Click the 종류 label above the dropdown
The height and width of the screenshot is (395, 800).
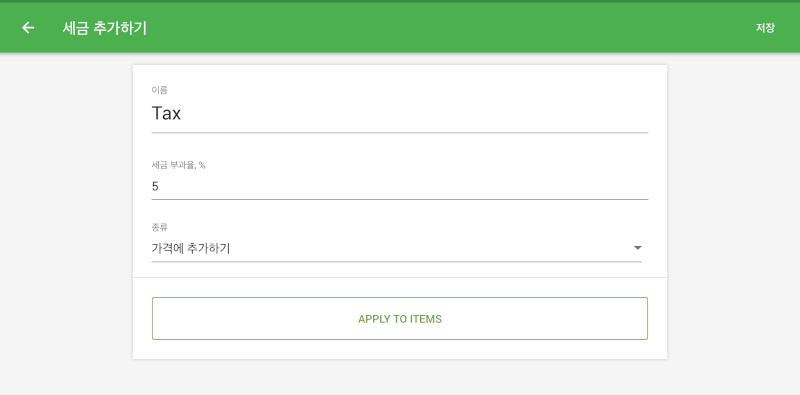pos(160,227)
